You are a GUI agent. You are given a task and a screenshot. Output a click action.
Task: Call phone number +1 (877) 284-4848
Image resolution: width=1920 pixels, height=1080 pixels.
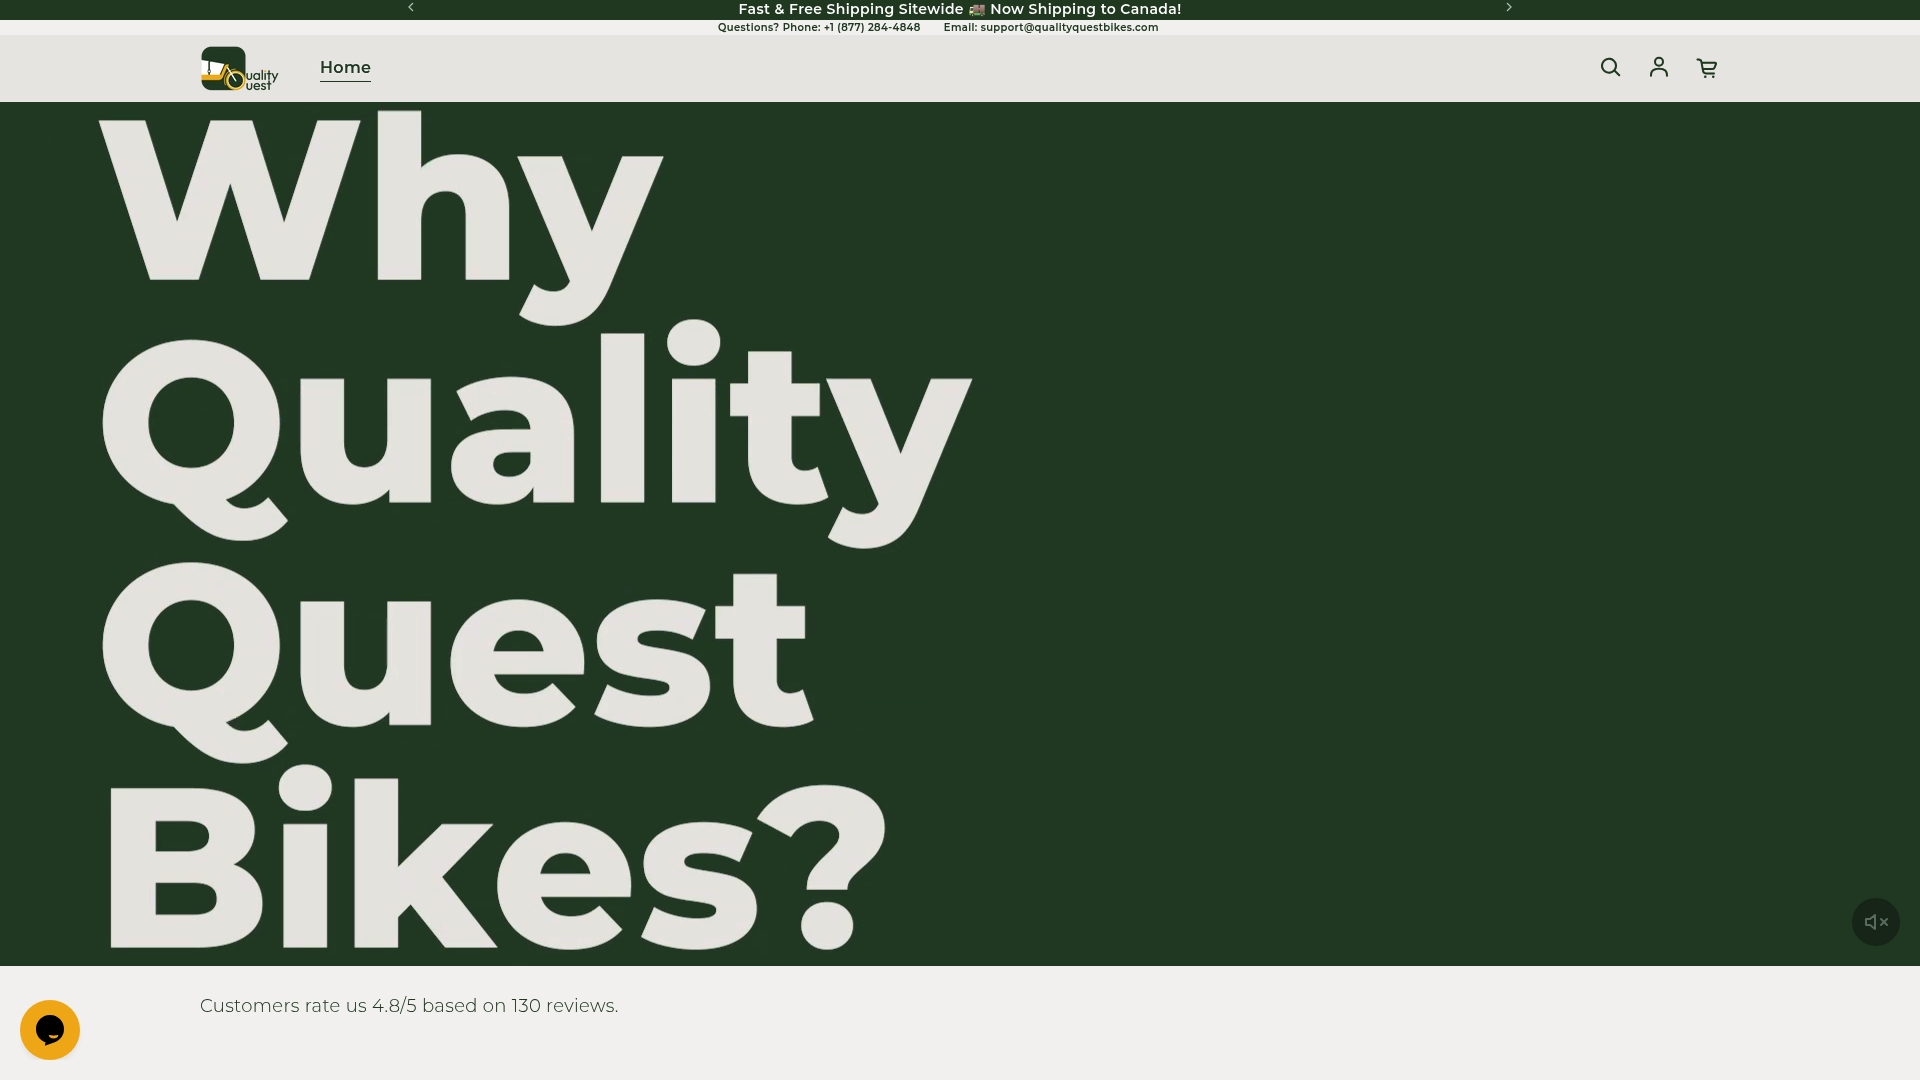pos(871,27)
